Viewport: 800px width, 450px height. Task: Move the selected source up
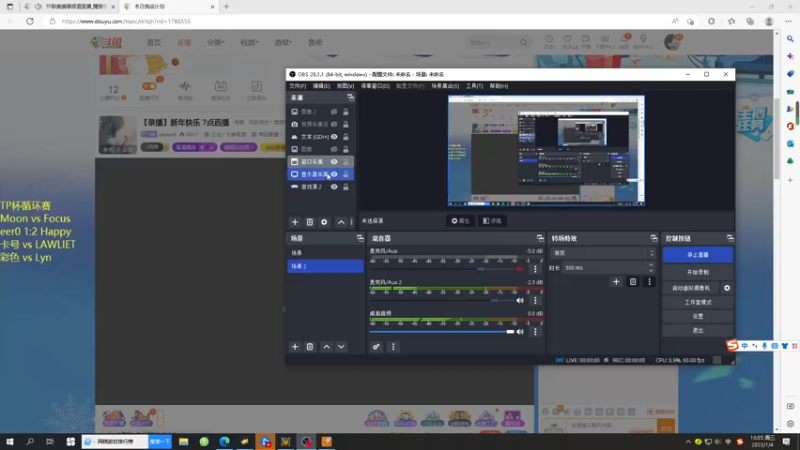[341, 222]
